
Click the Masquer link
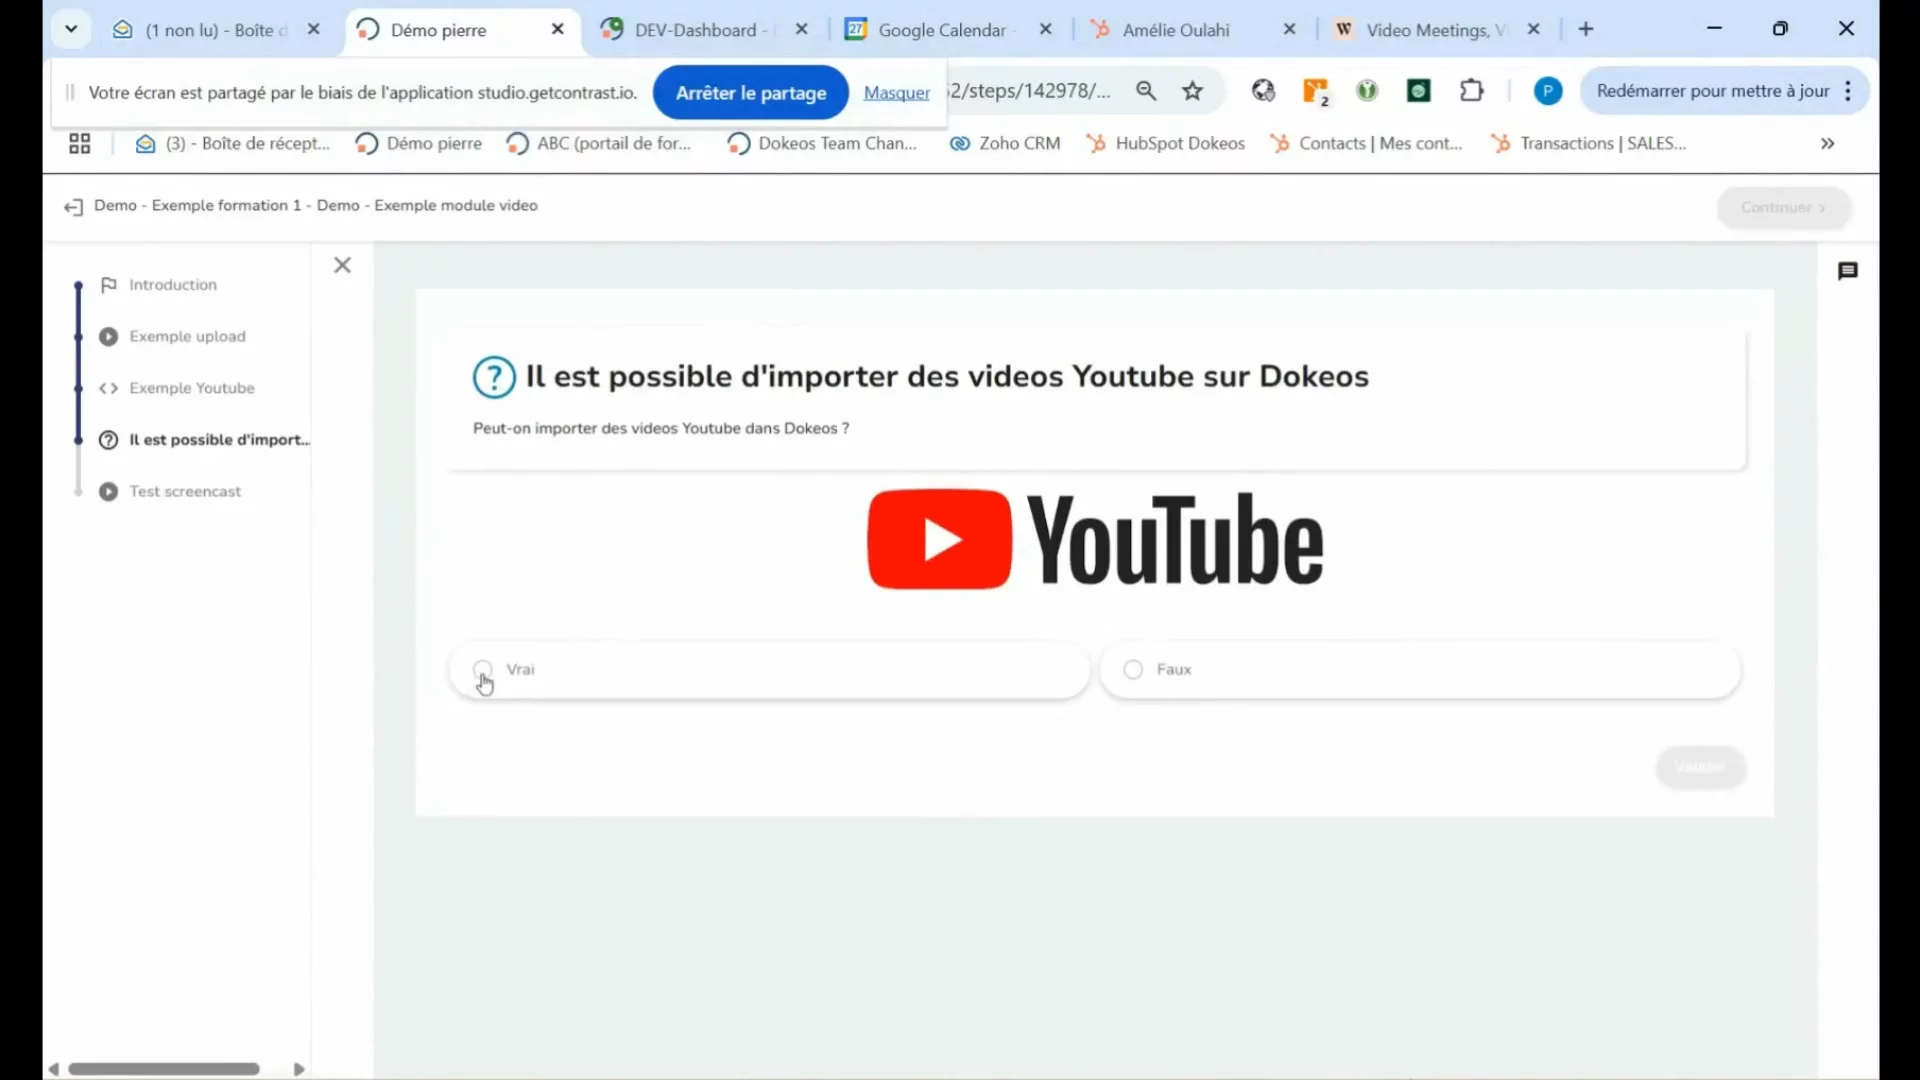[896, 93]
